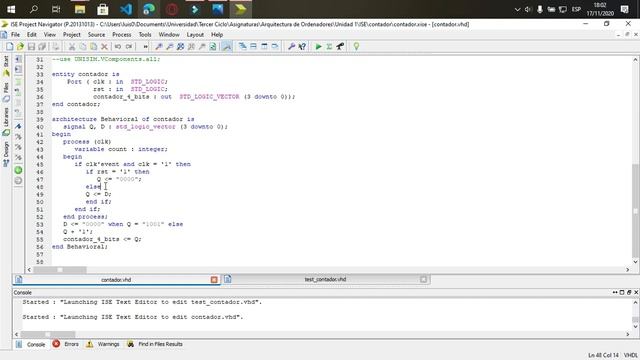640x360 pixels.
Task: Open the Tools menu
Action: click(145, 35)
